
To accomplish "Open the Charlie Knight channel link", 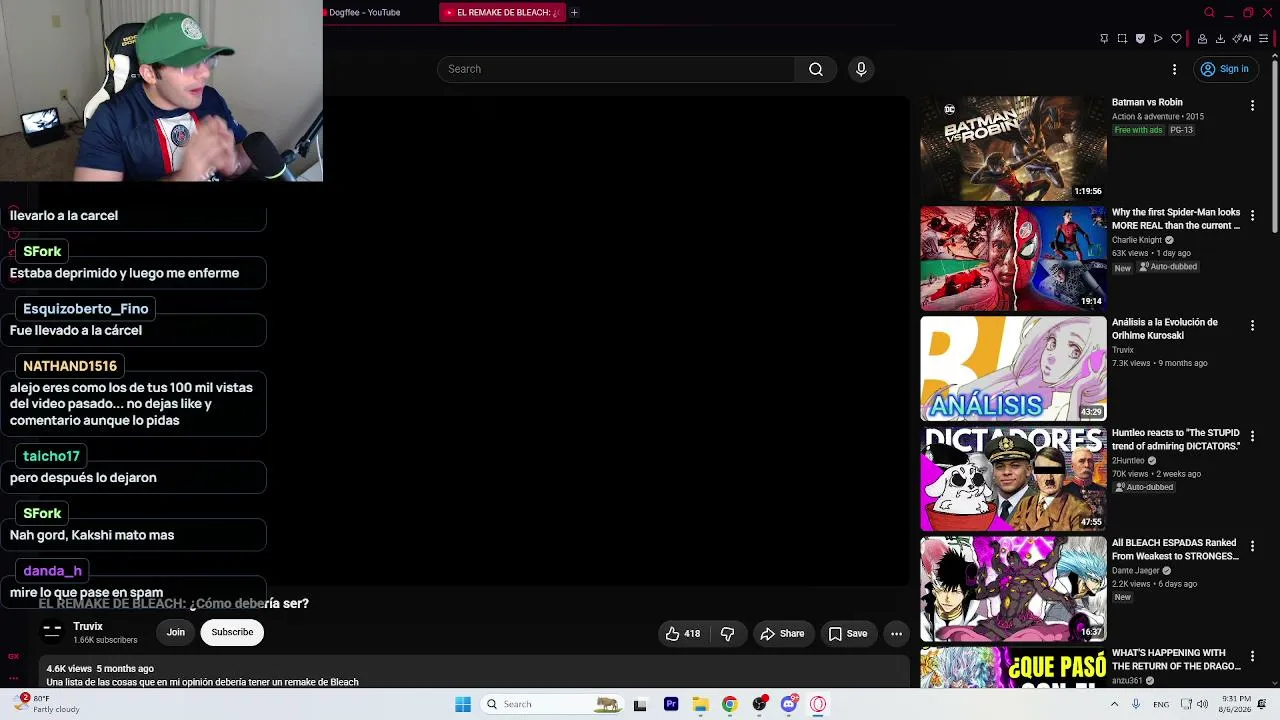I will [x=1137, y=240].
